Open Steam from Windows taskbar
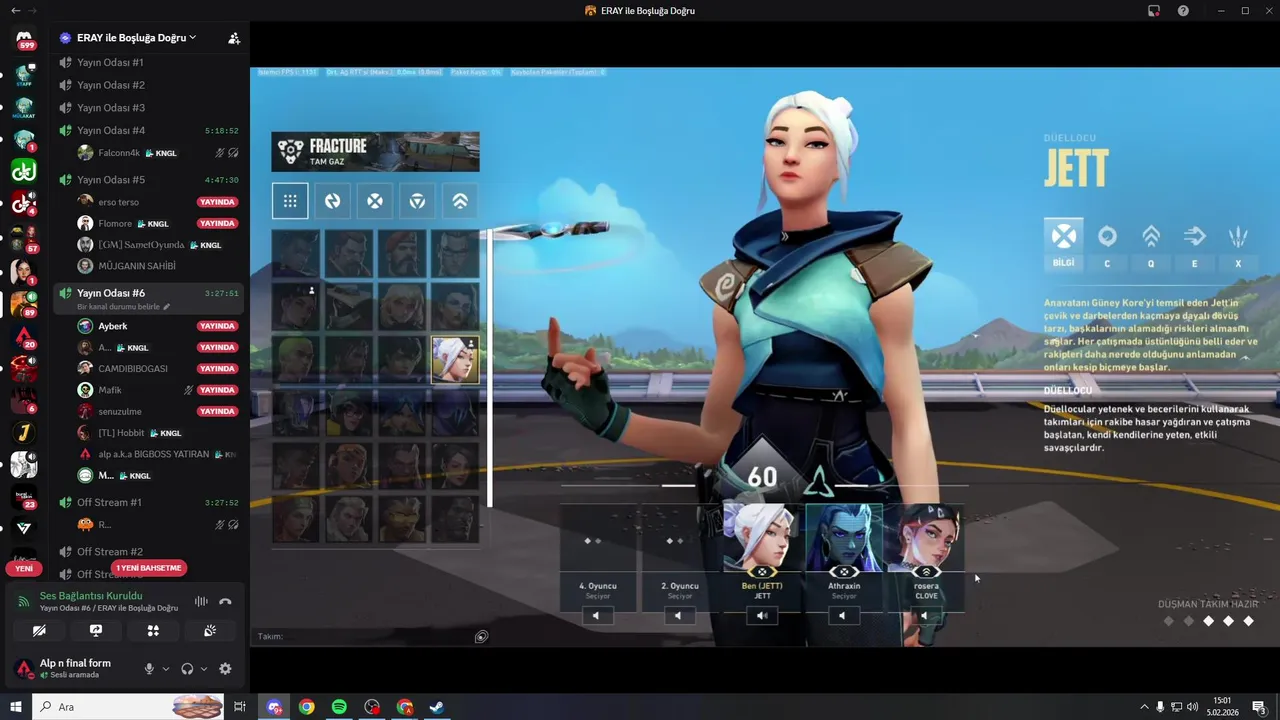Screen dimensions: 1280x720 click(437, 707)
